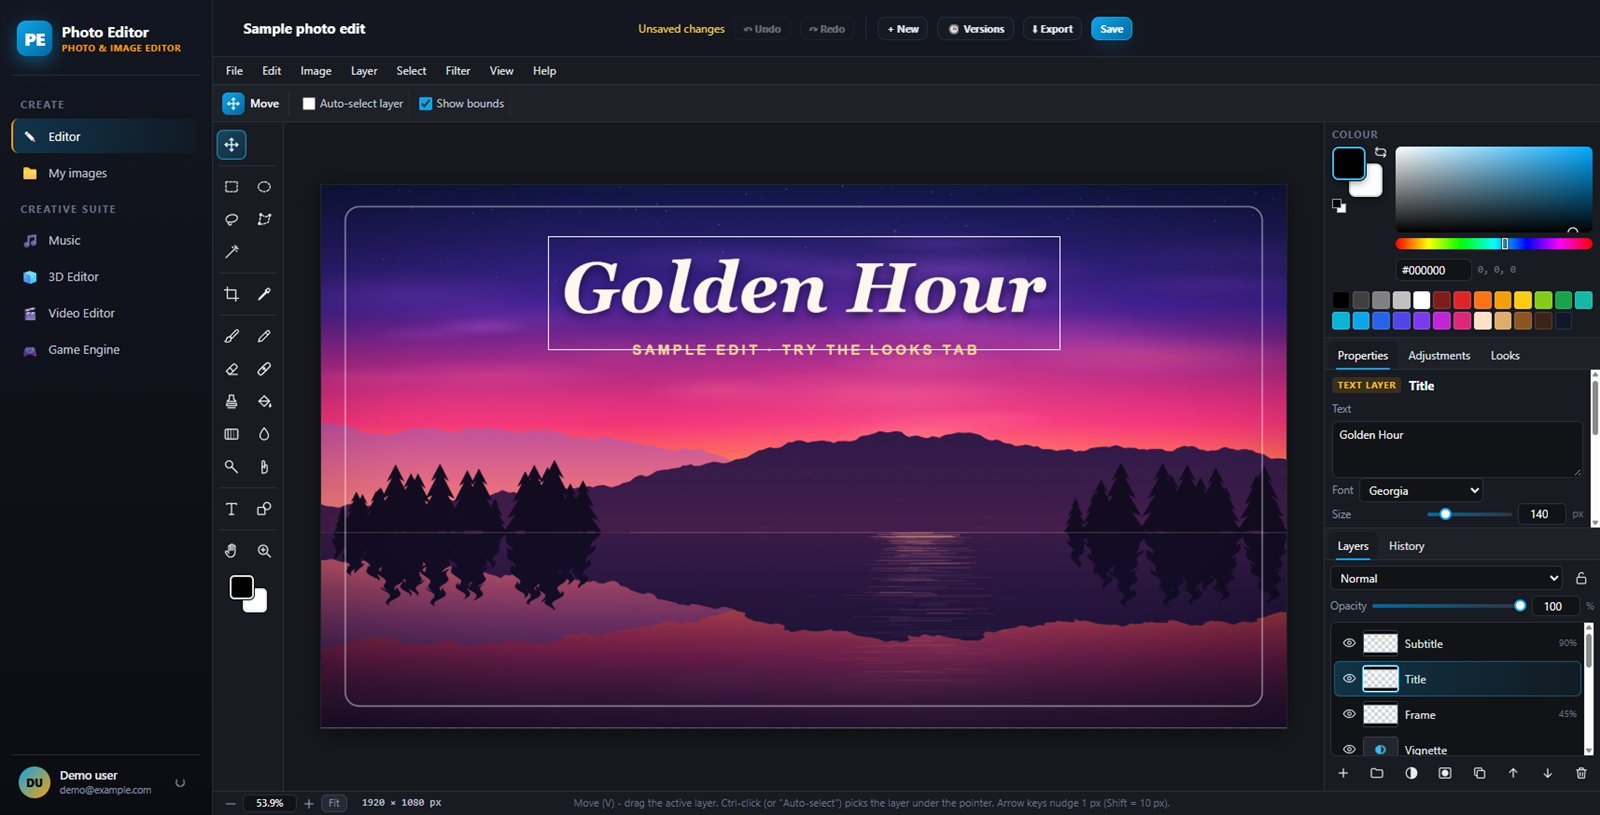1600x815 pixels.
Task: Select the Brush tool
Action: point(231,336)
